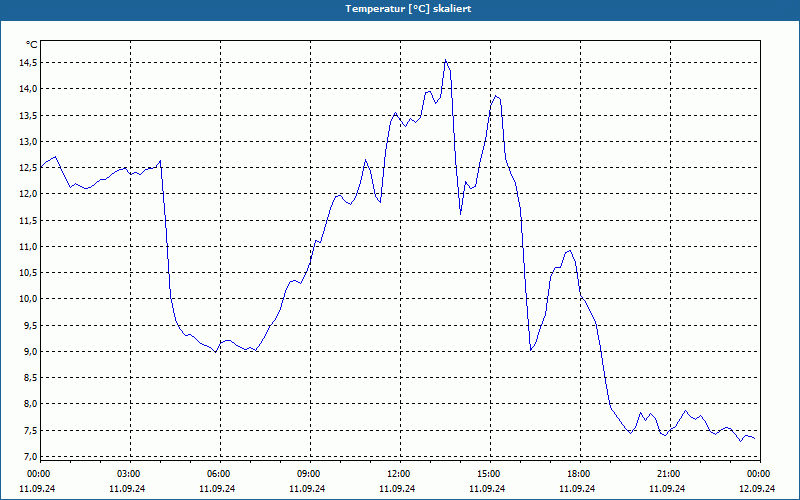Click the 12:00 time label
This screenshot has width=800, height=500.
click(x=398, y=474)
